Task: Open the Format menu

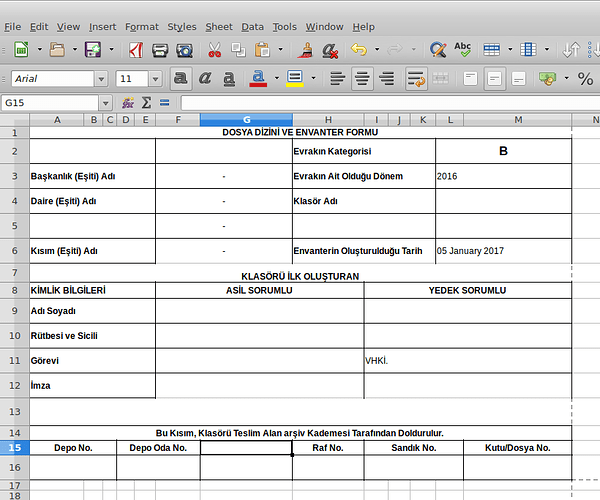Action: pyautogui.click(x=142, y=27)
